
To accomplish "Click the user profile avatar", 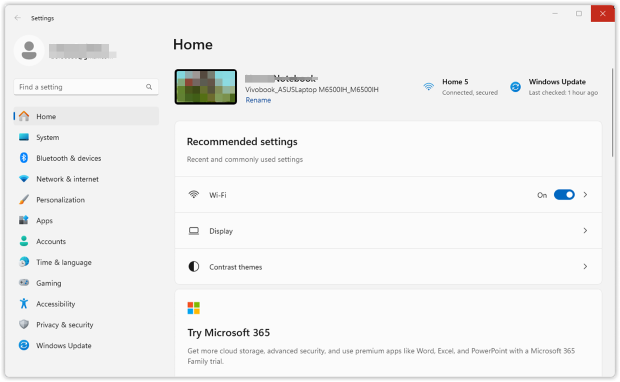I will pyautogui.click(x=29, y=51).
